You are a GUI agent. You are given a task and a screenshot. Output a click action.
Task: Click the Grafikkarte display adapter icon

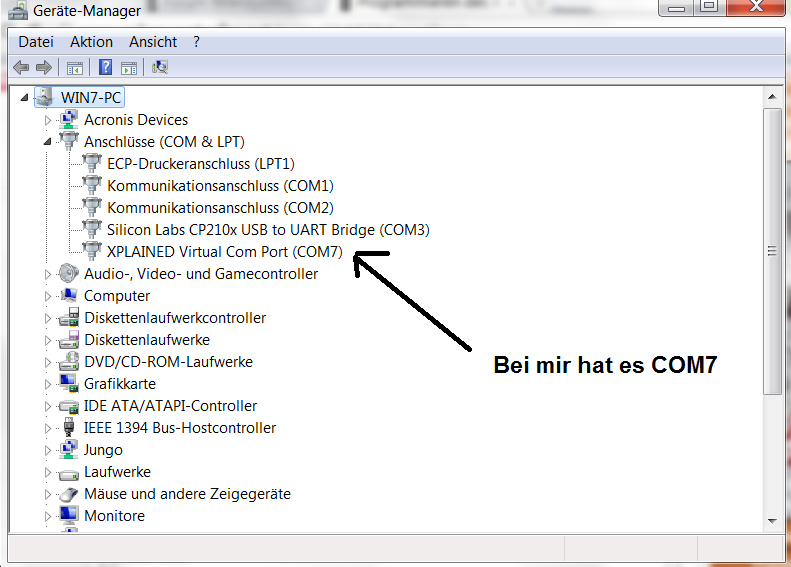[69, 383]
